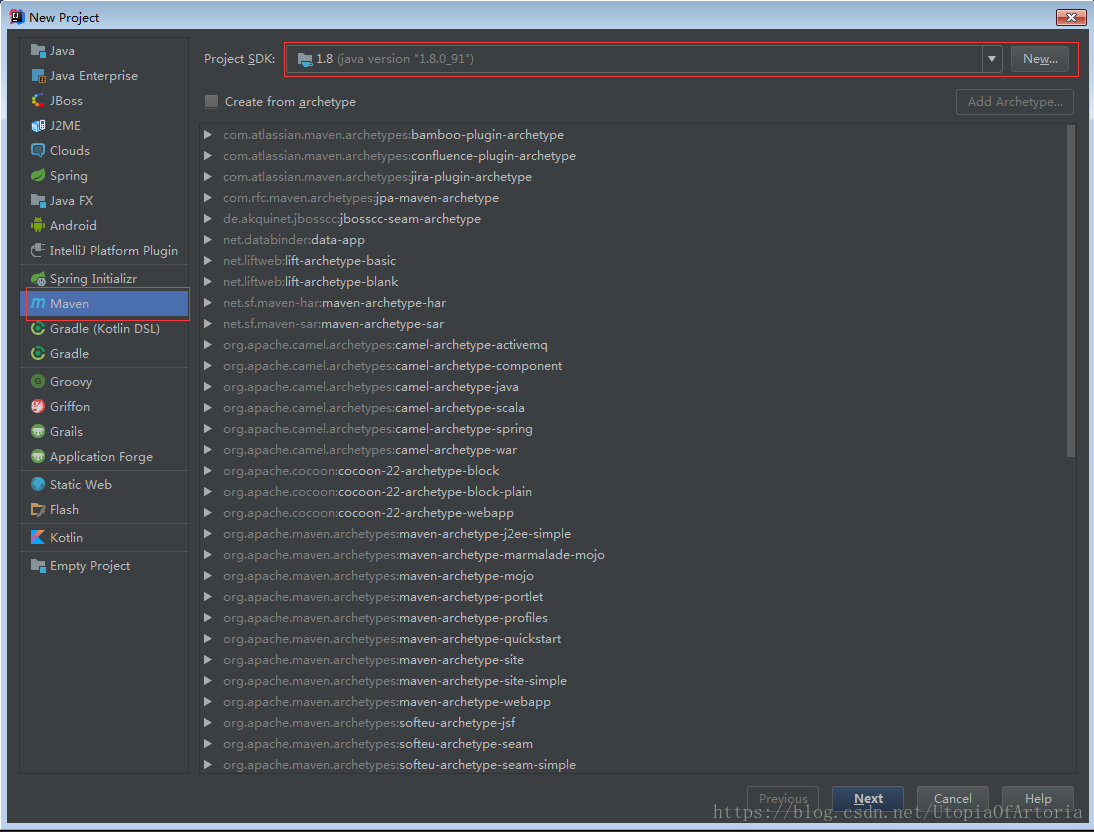This screenshot has width=1094, height=832.
Task: Click the Help button
Action: tap(1037, 798)
